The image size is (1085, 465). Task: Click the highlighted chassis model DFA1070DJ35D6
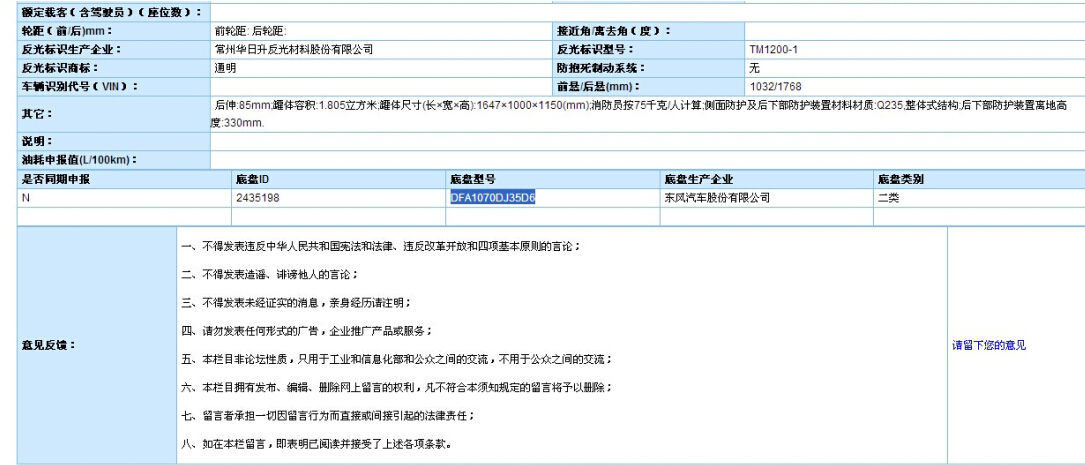pos(493,198)
